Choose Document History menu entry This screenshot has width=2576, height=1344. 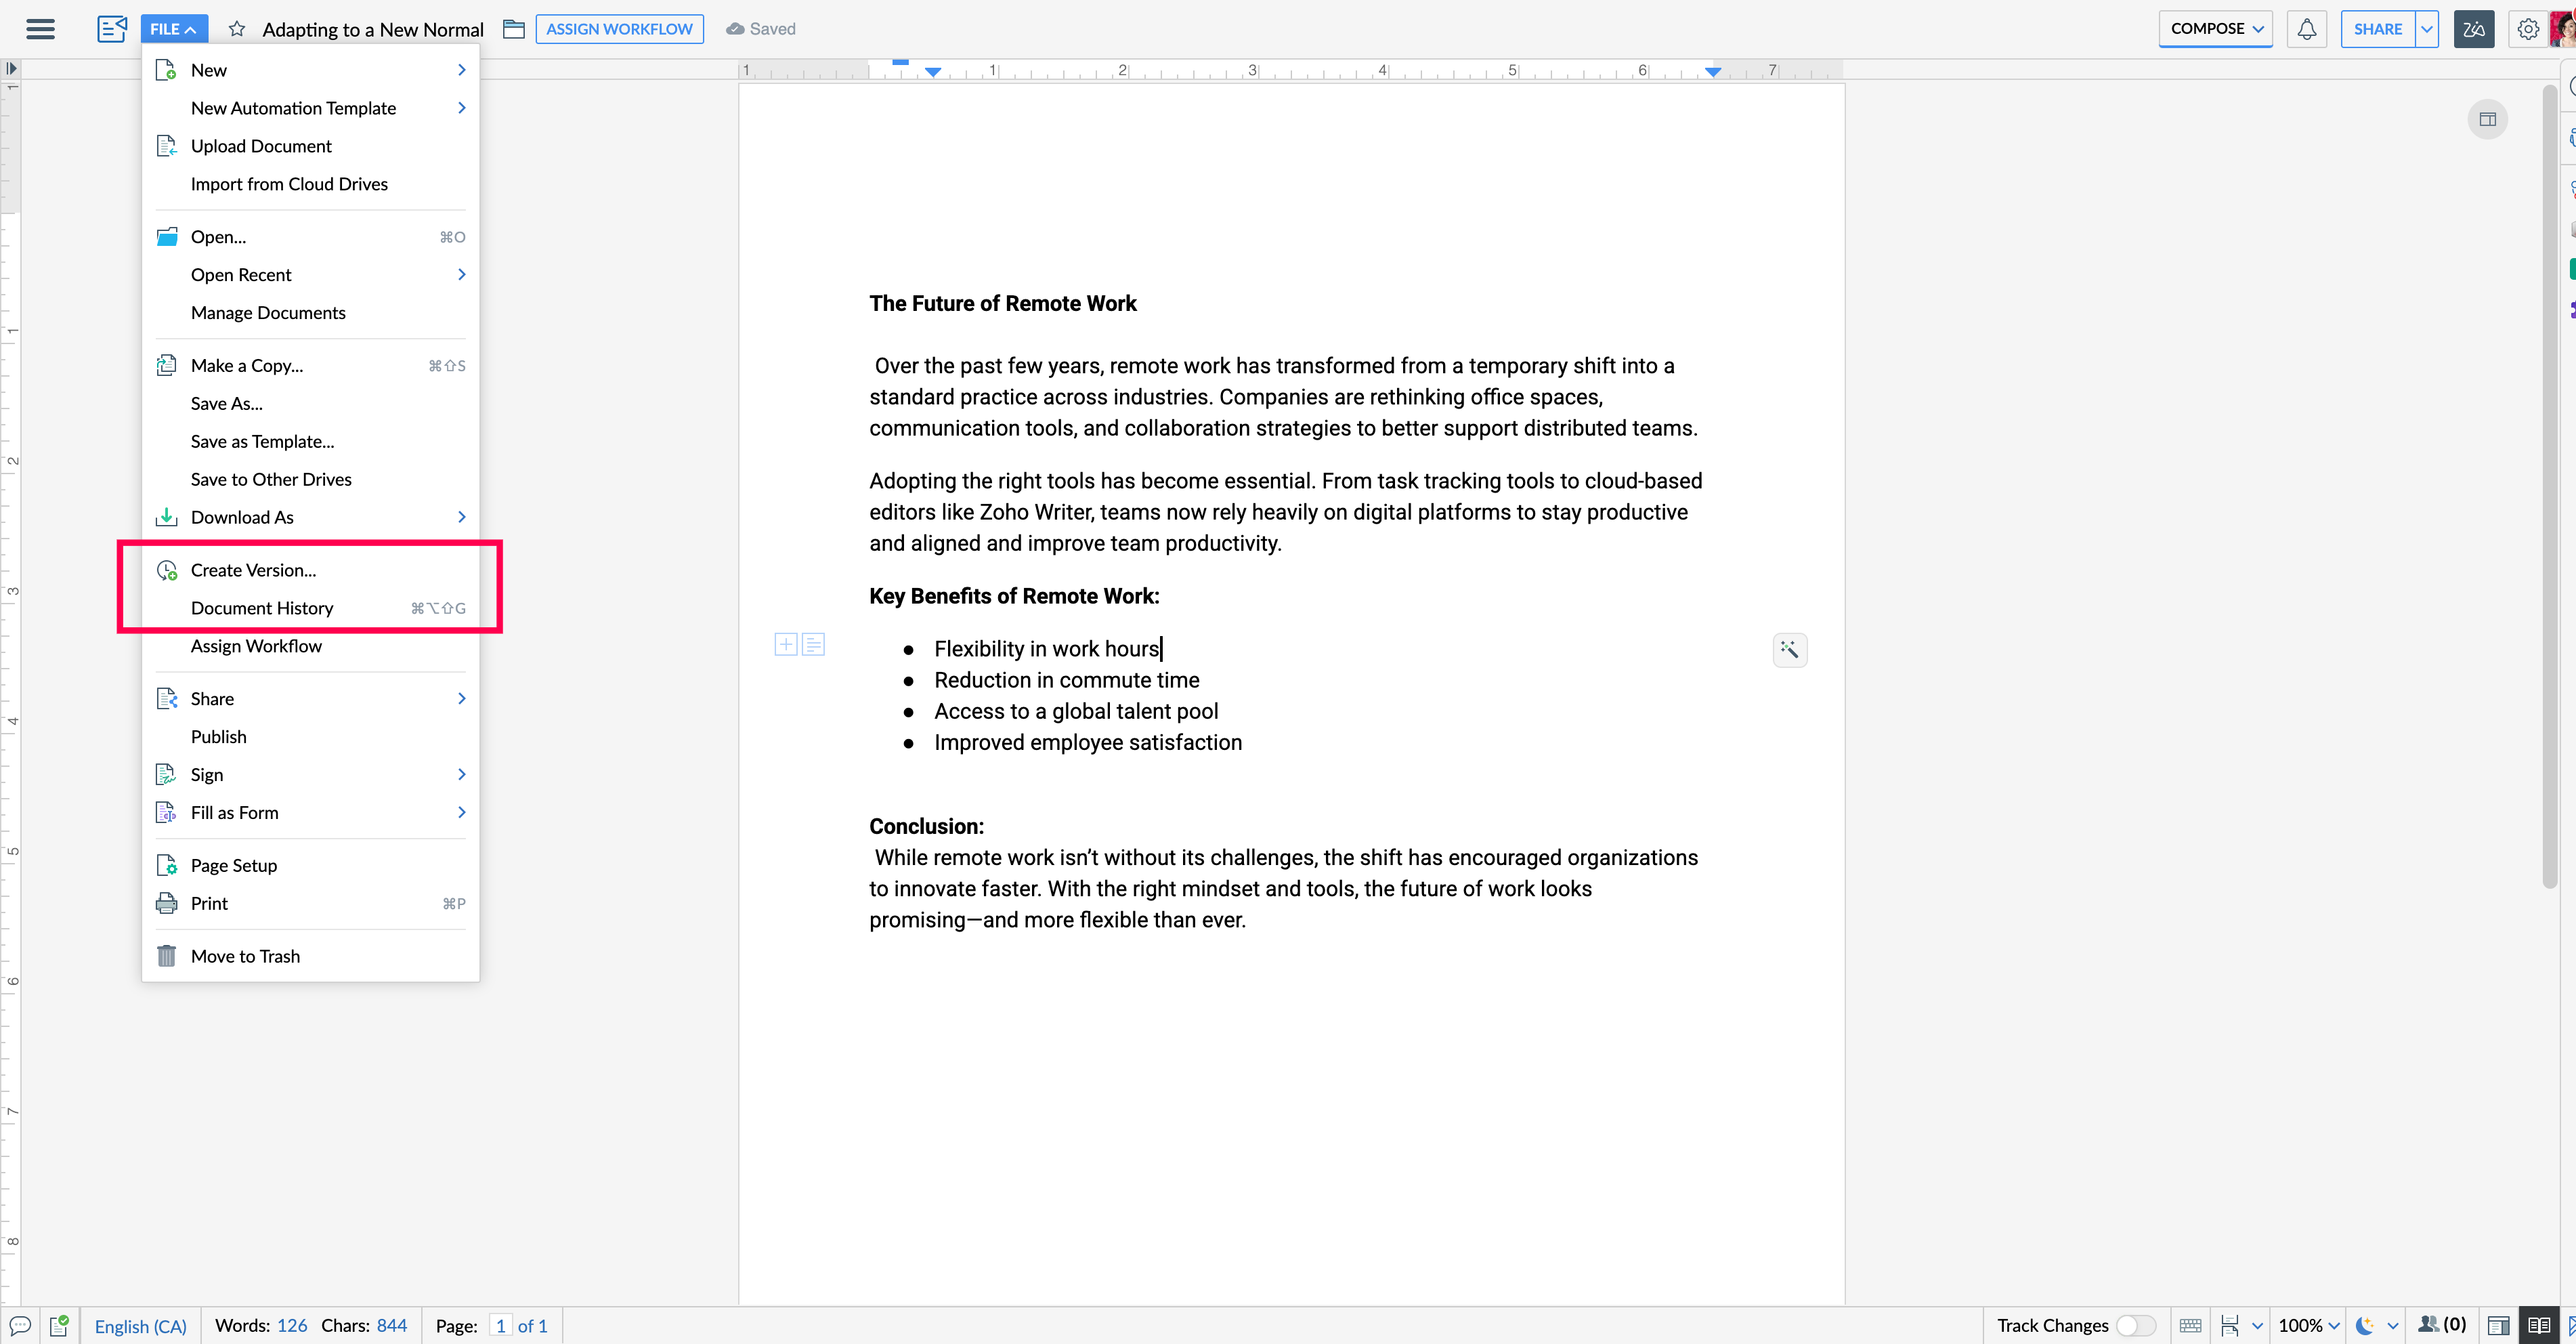(x=262, y=608)
